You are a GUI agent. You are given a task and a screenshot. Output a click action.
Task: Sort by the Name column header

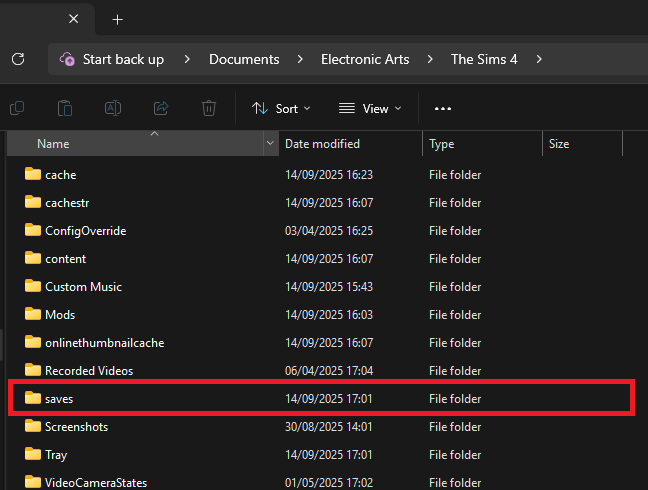pos(135,144)
